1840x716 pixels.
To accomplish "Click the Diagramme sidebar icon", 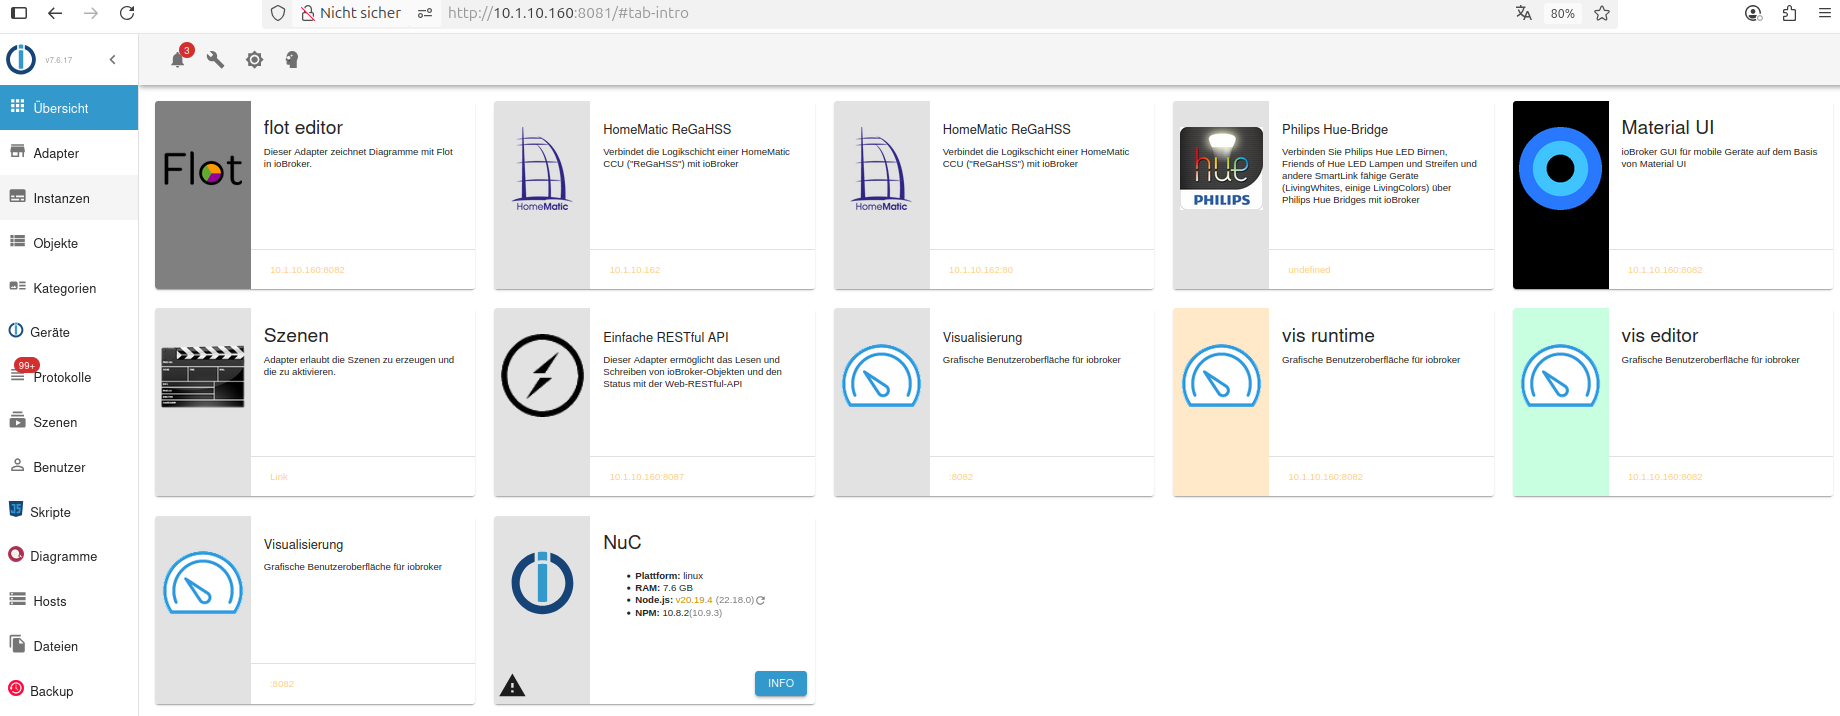I will 16,554.
